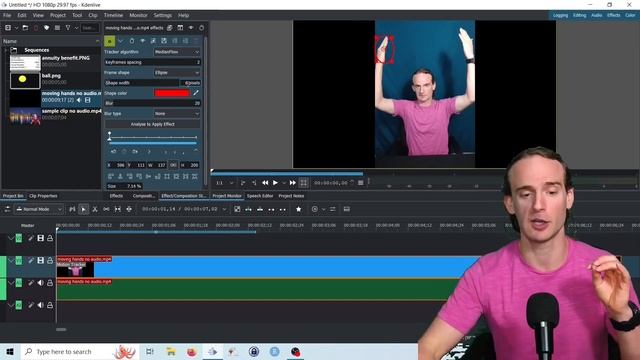The image size is (640, 360).
Task: Select the Razor tool in timeline toolbar
Action: [x=95, y=209]
